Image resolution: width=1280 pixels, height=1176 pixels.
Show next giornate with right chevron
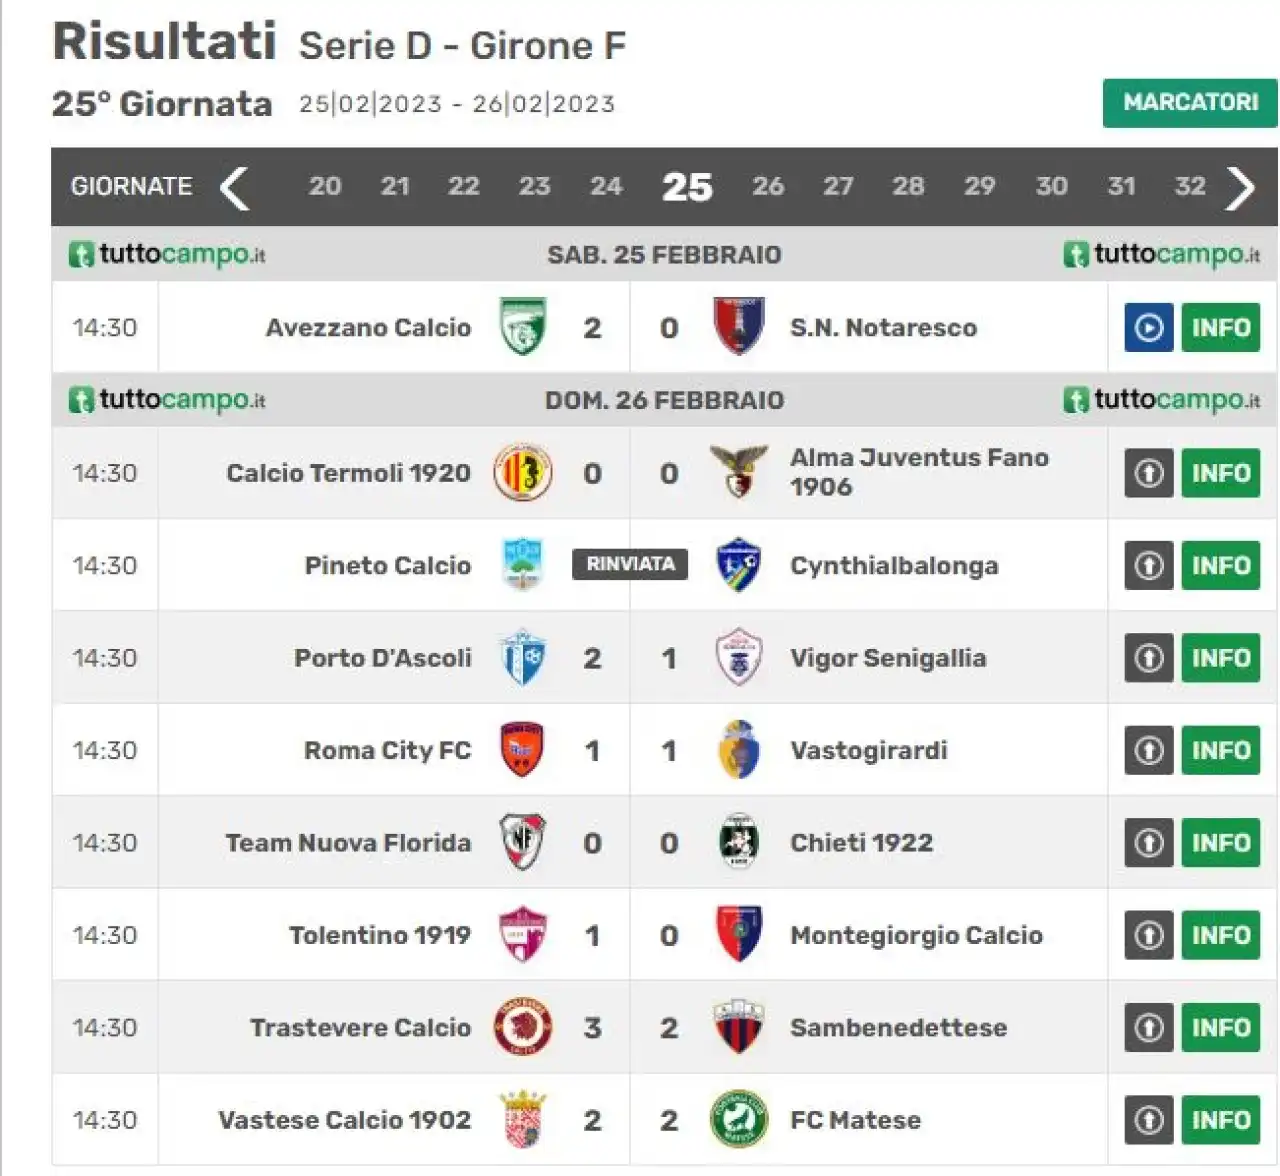point(1240,187)
